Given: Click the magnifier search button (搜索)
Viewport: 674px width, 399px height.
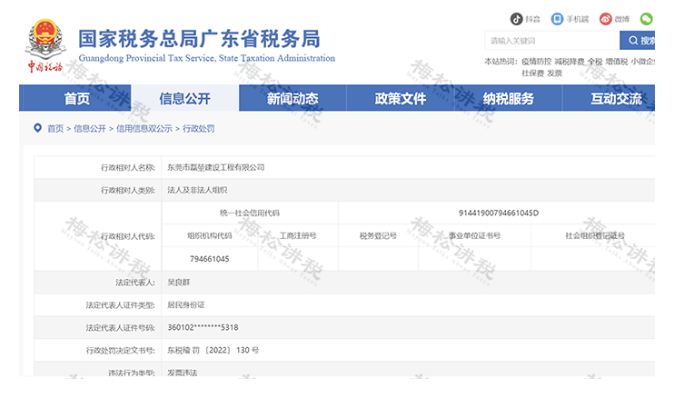Looking at the screenshot, I should pyautogui.click(x=637, y=40).
